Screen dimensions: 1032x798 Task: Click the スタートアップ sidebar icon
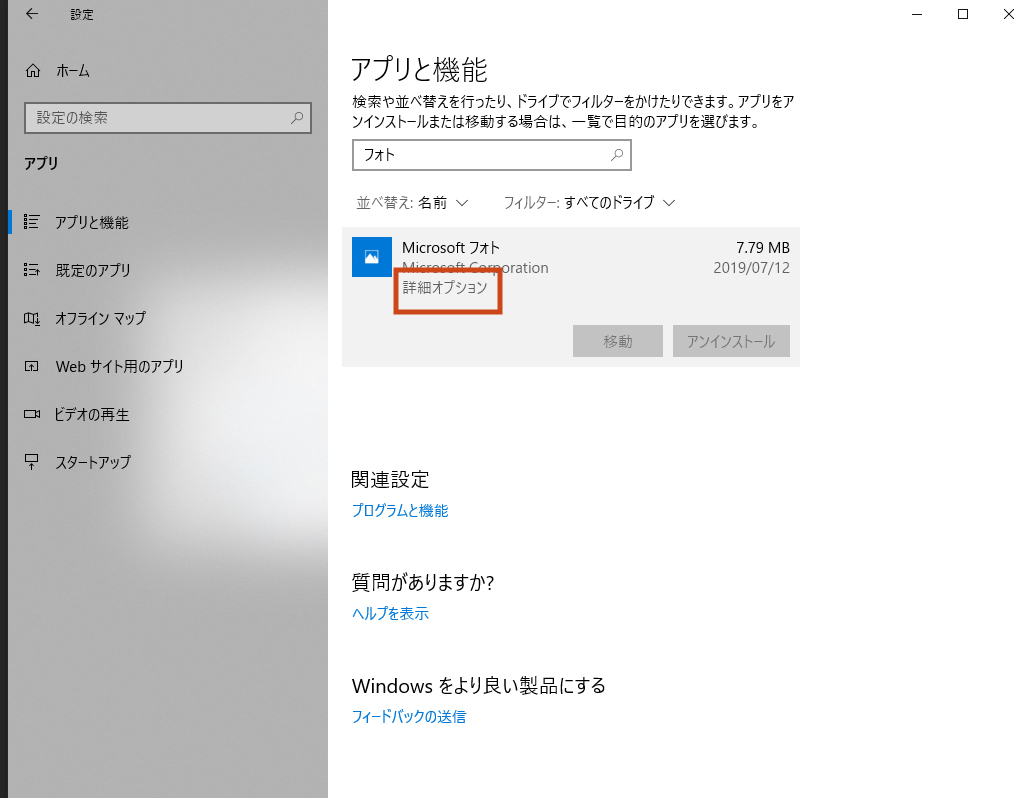tap(32, 462)
